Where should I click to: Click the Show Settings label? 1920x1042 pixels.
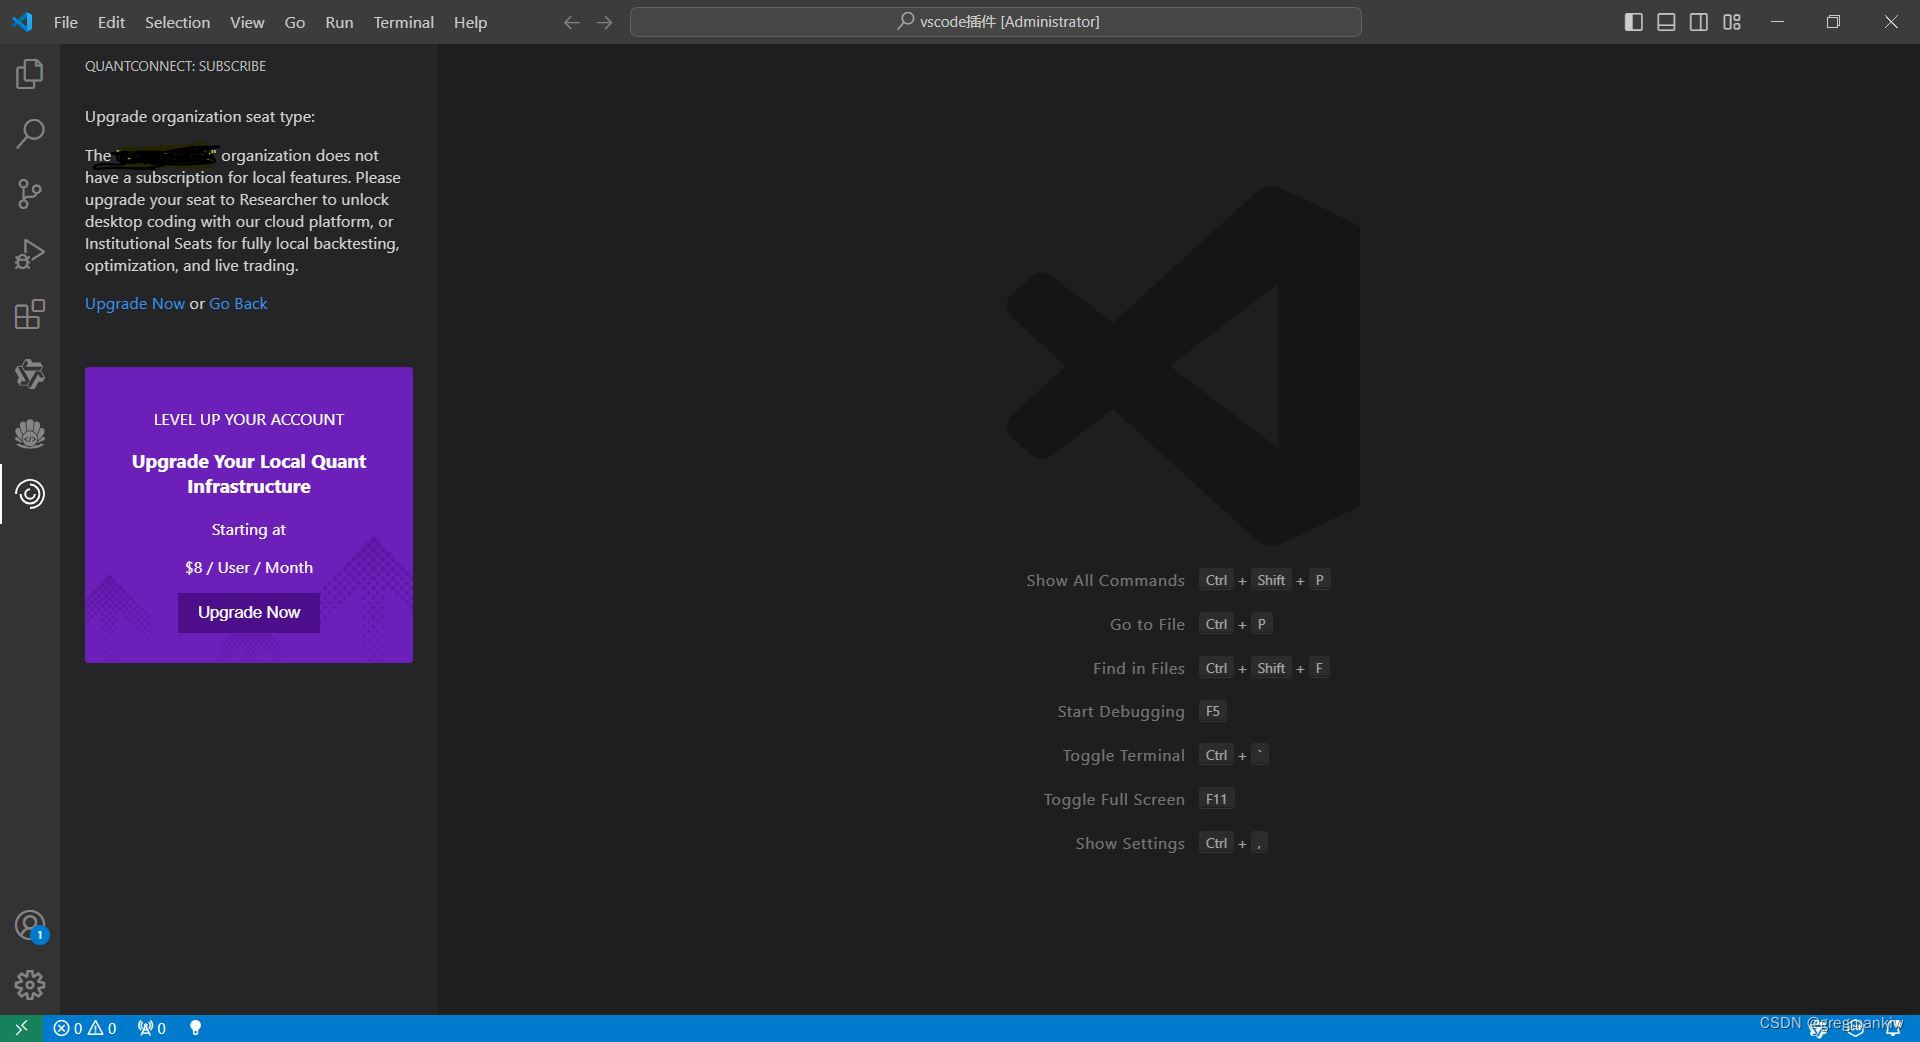1130,844
